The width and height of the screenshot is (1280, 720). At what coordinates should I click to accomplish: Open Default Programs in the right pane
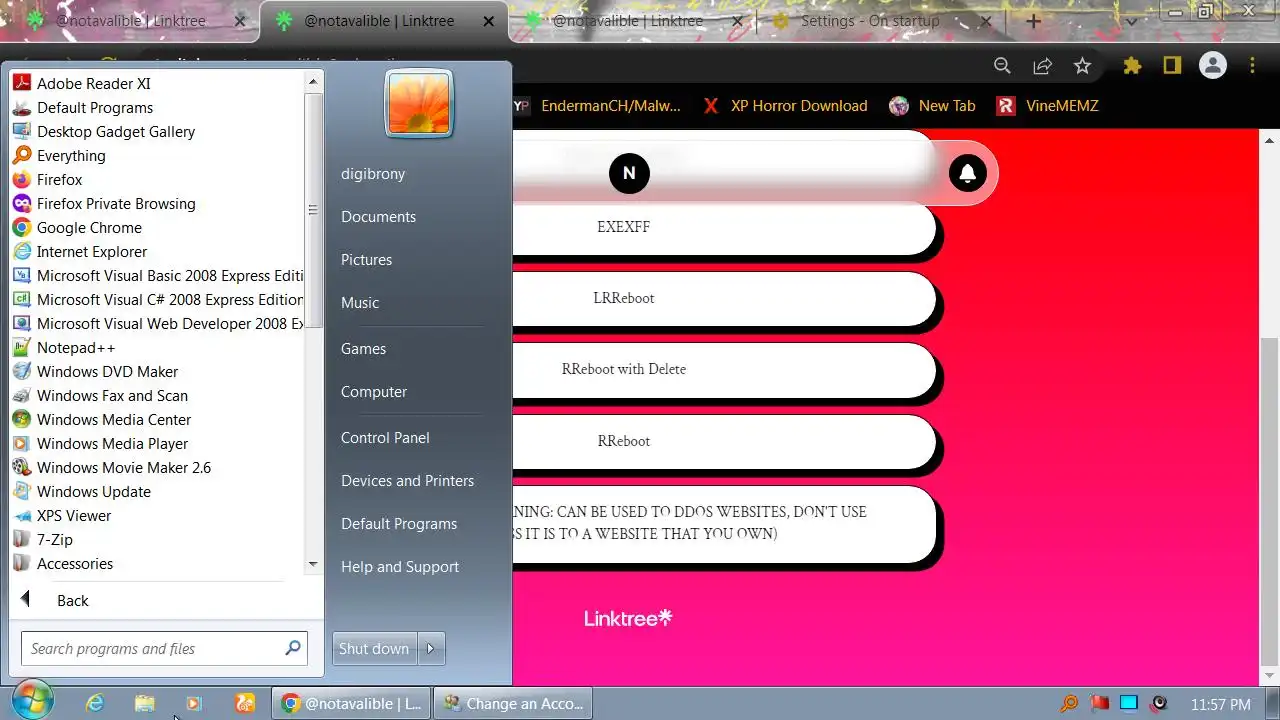(399, 524)
